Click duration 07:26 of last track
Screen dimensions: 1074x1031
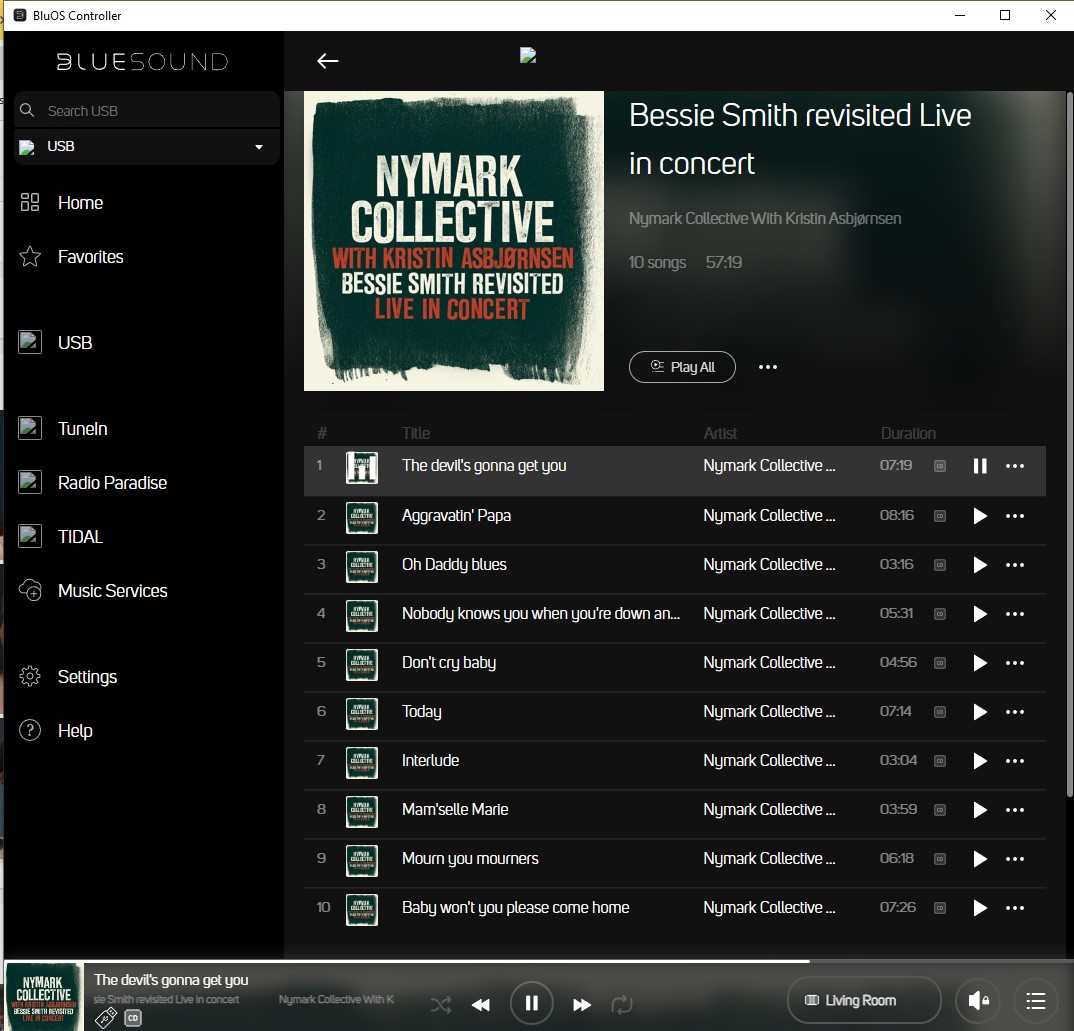(x=897, y=908)
